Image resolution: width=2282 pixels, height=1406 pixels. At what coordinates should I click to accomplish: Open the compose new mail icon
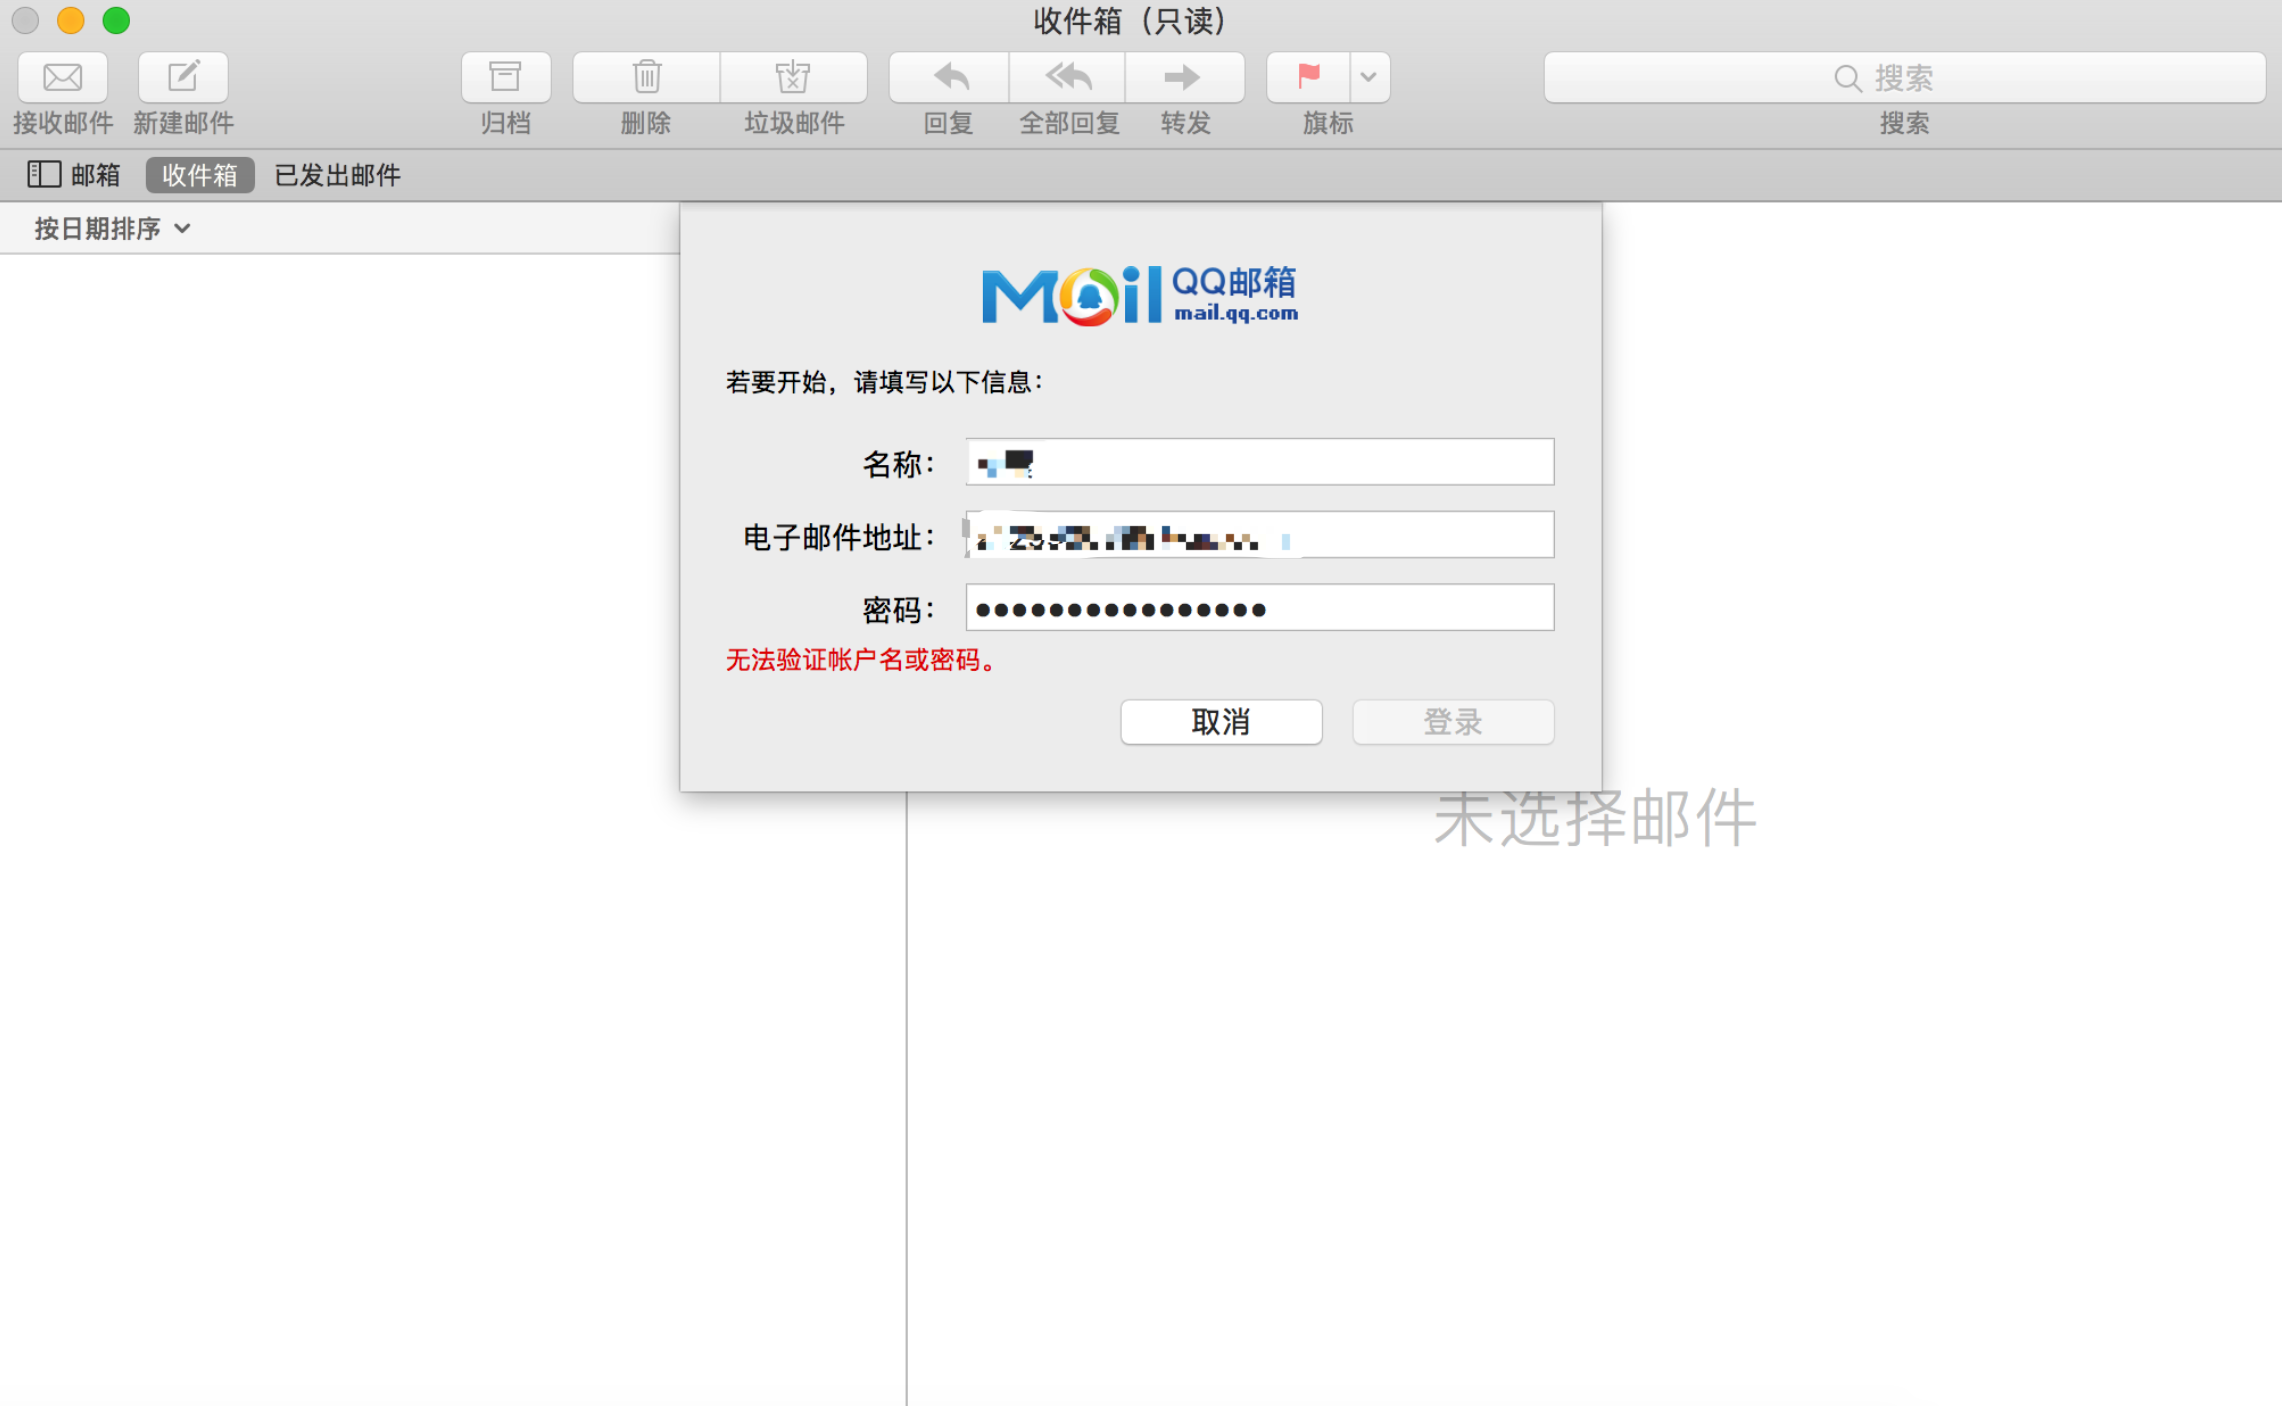click(183, 77)
